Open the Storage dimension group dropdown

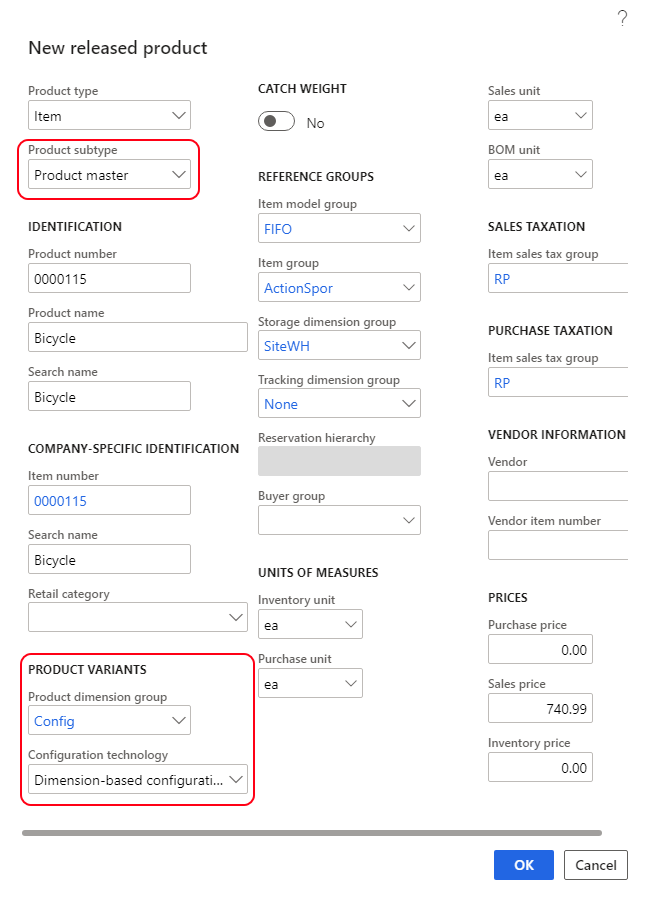(x=340, y=345)
